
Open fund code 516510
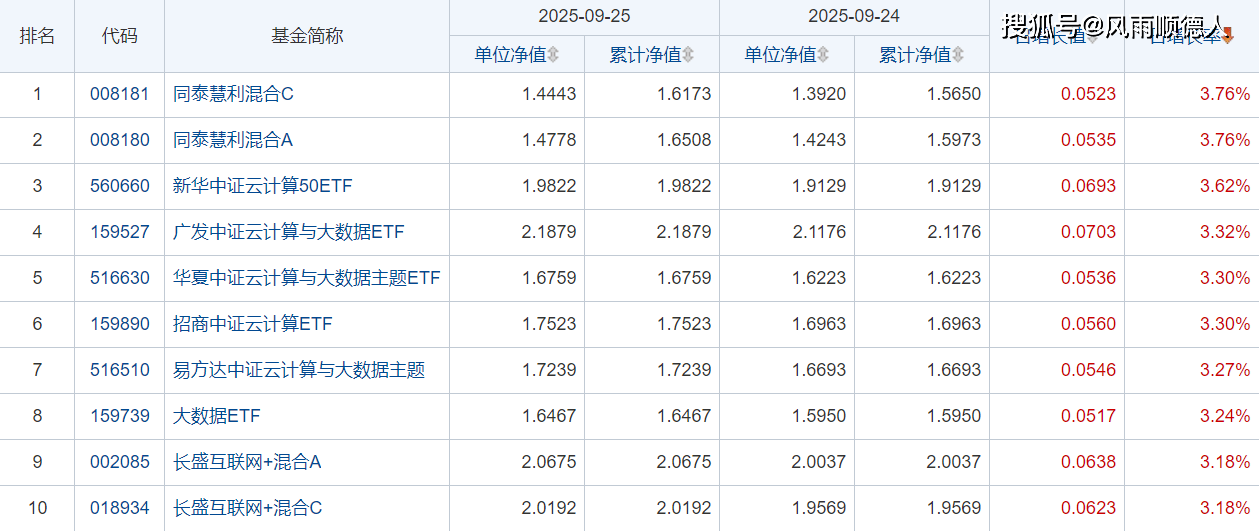pyautogui.click(x=119, y=370)
